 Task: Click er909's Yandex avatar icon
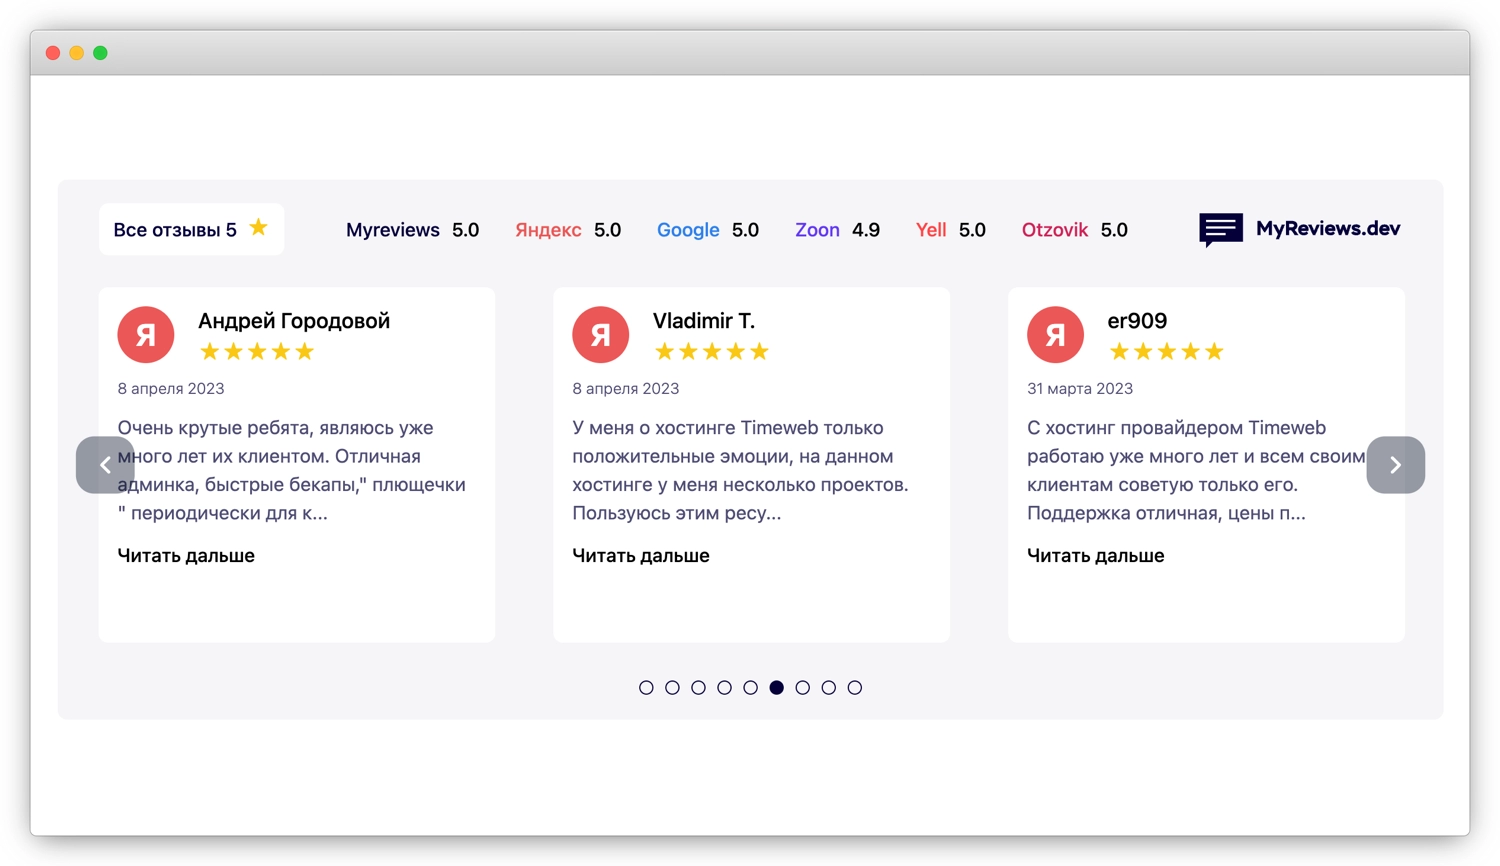[1055, 335]
